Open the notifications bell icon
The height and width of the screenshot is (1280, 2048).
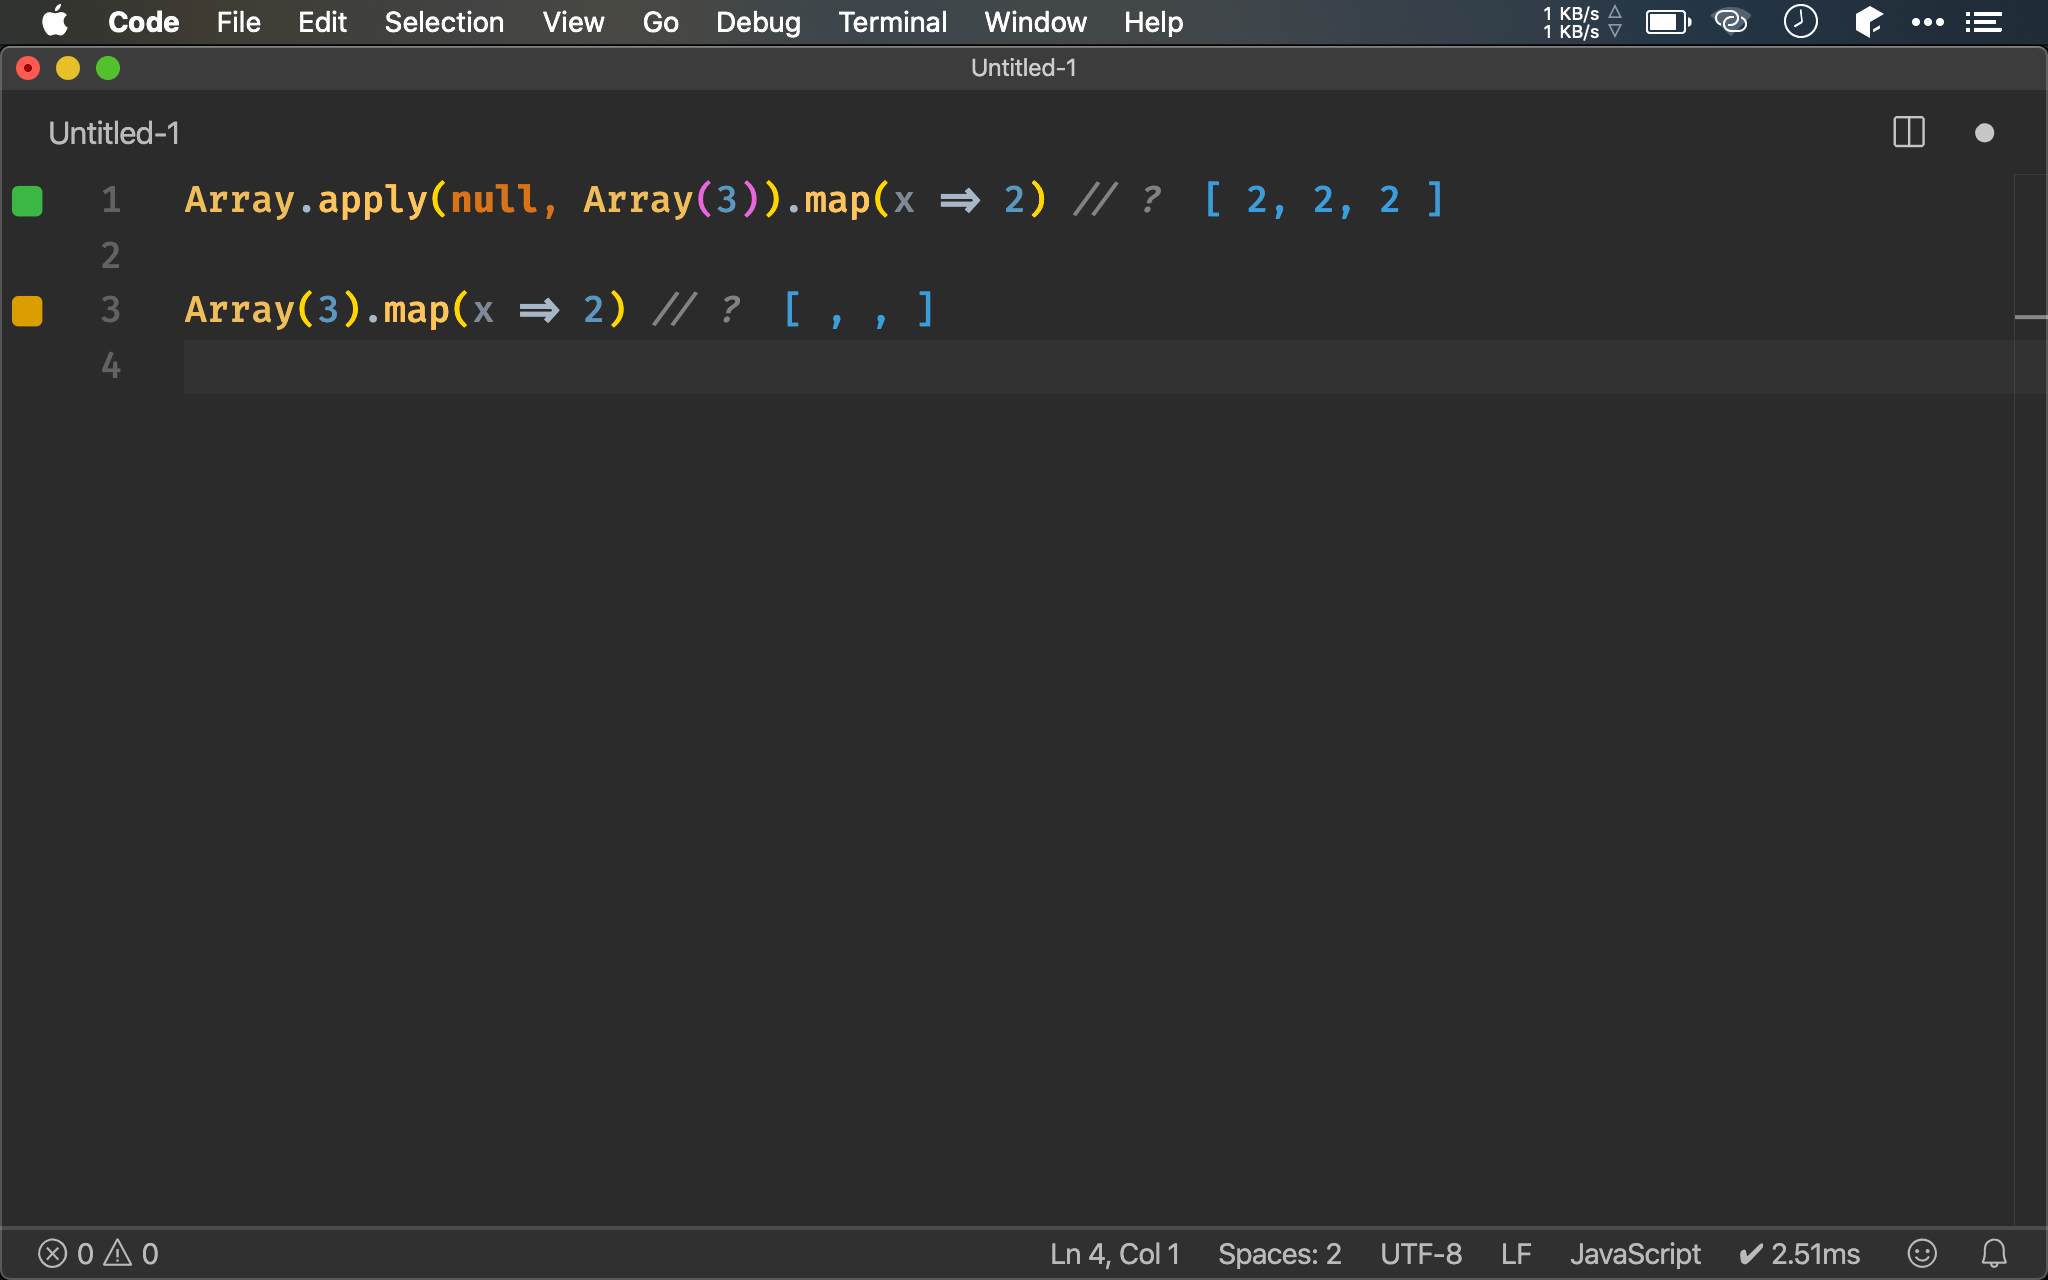coord(1994,1253)
